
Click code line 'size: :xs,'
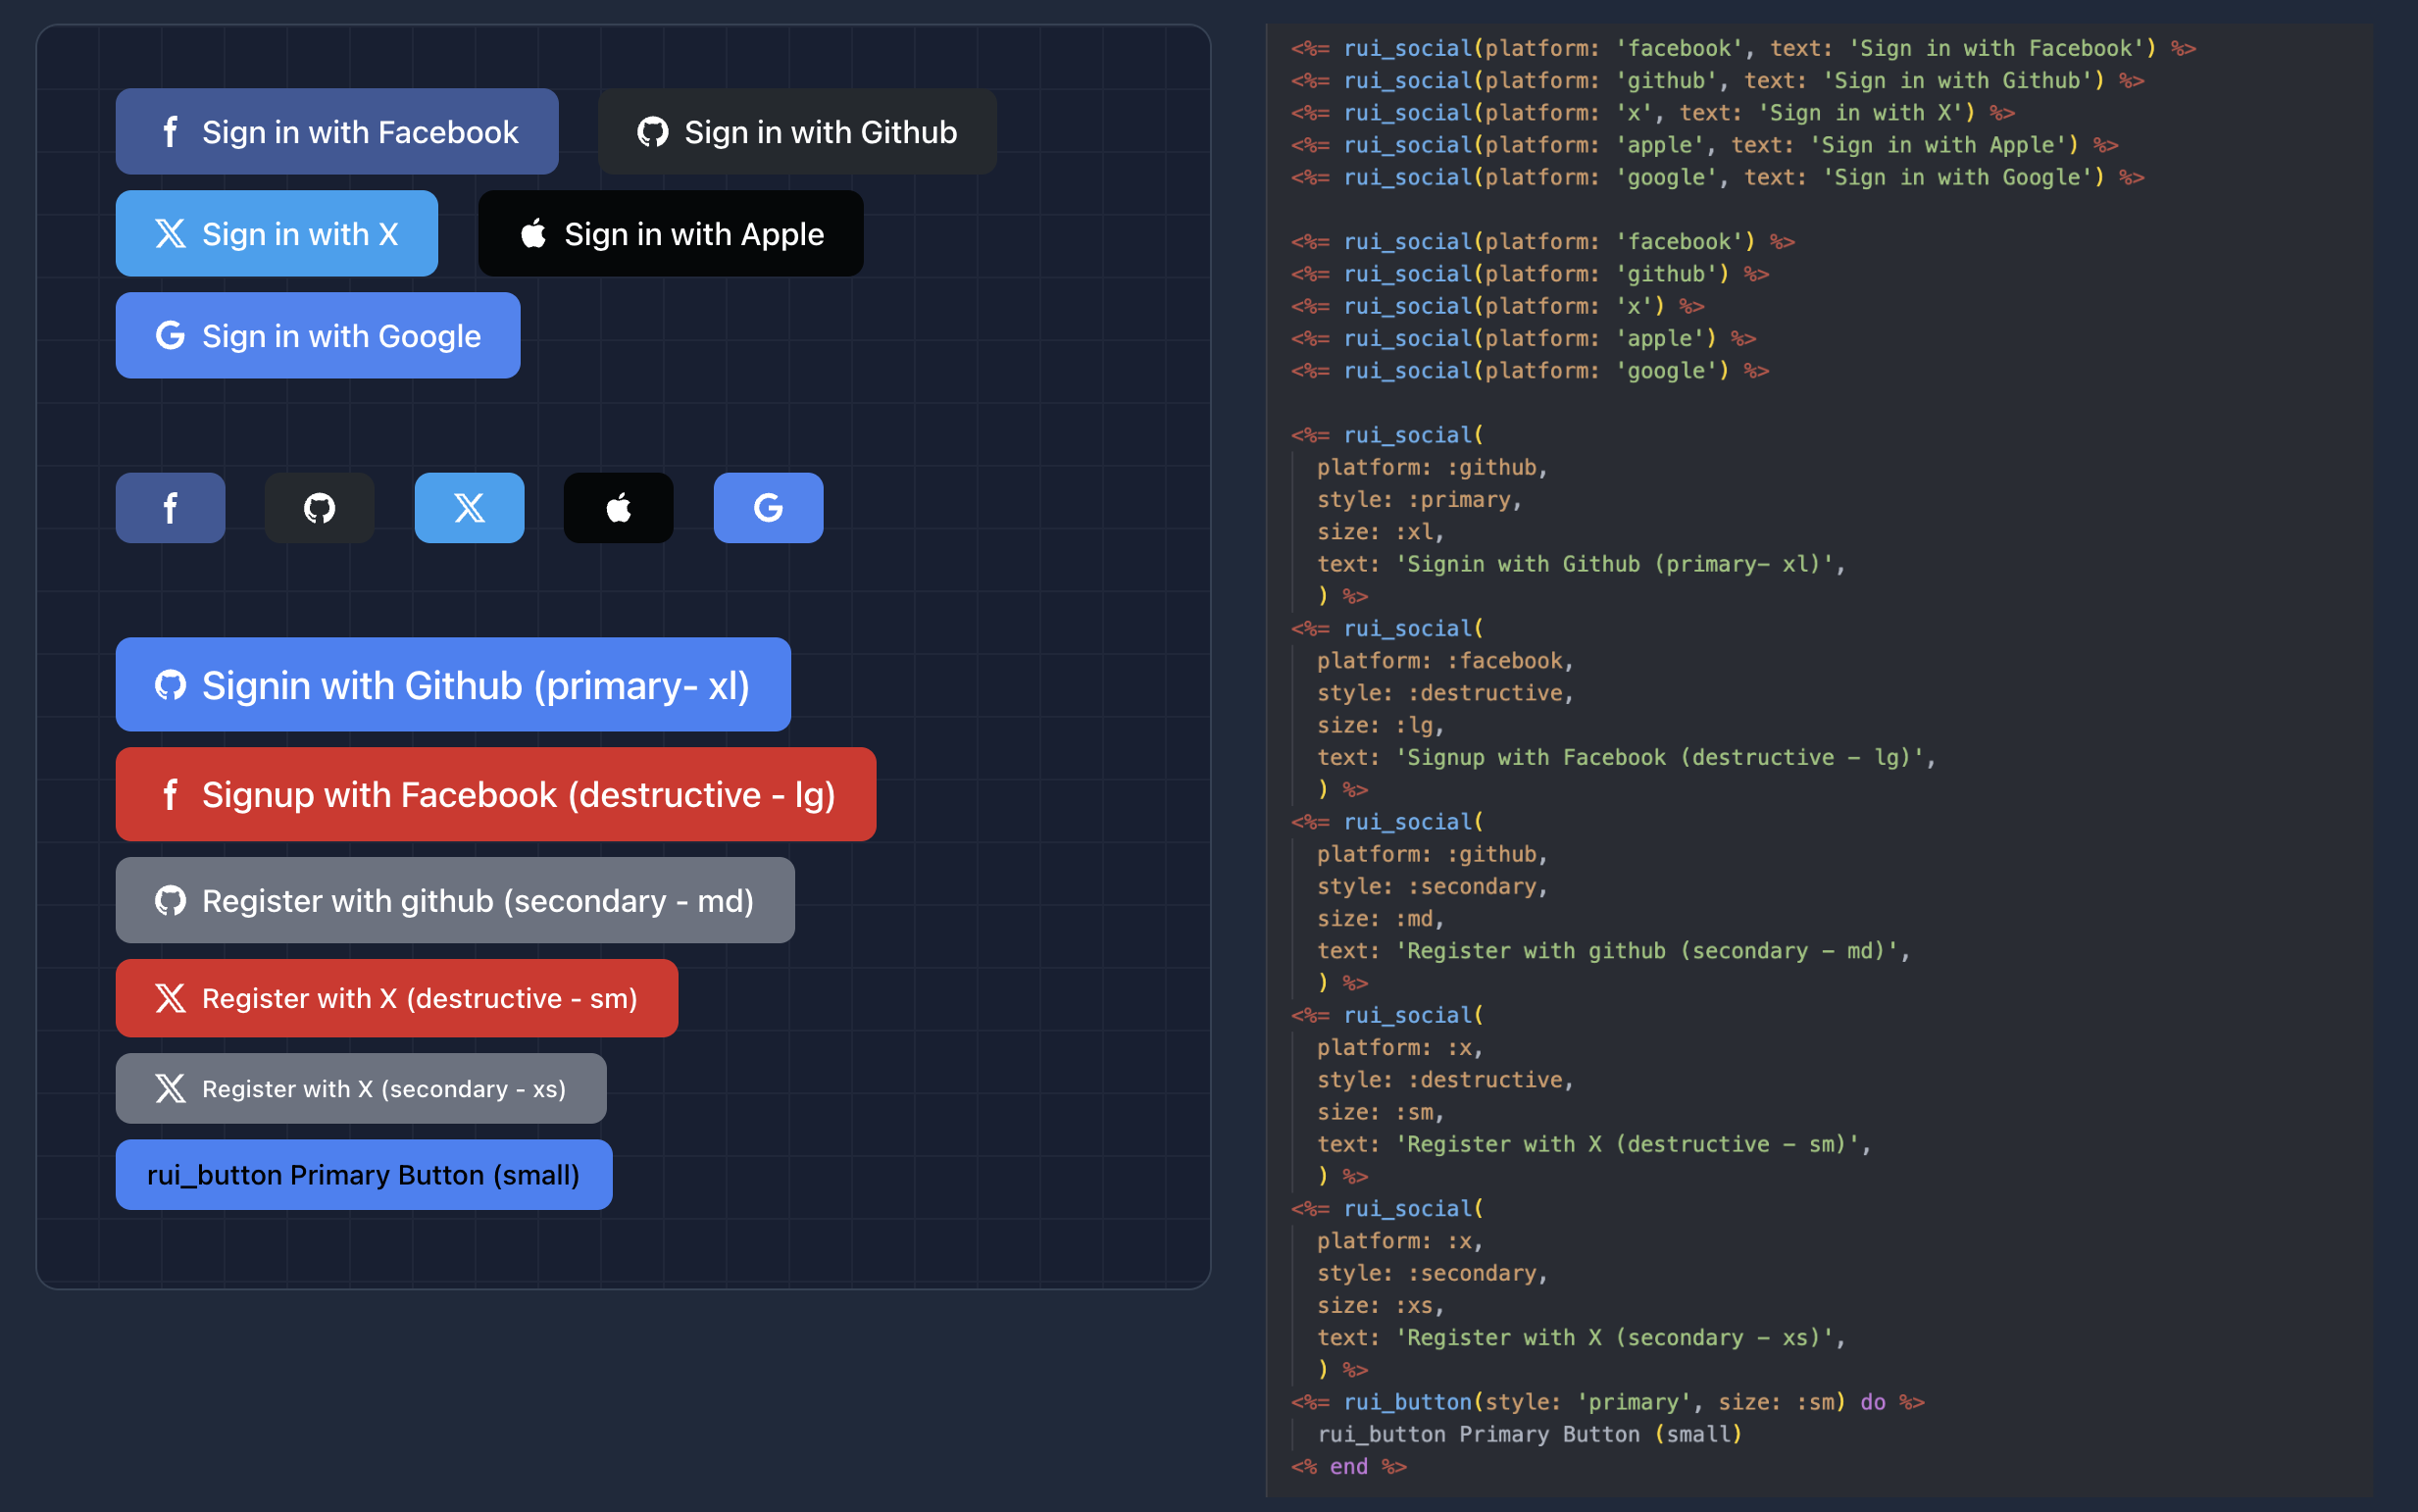coord(1381,1306)
